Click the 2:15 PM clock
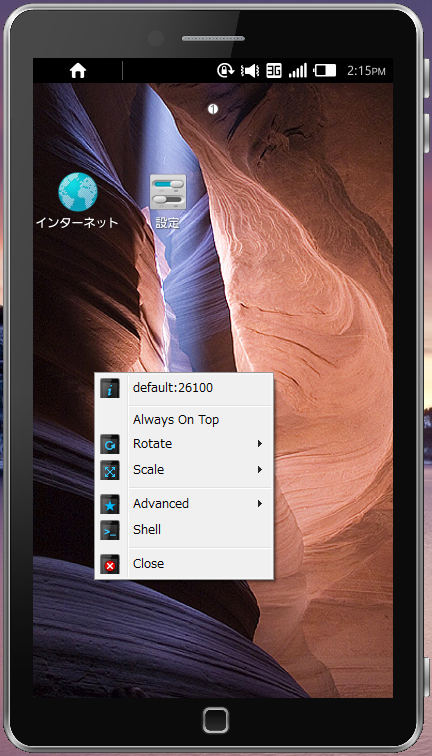Screen dimensions: 432x756 (366, 71)
